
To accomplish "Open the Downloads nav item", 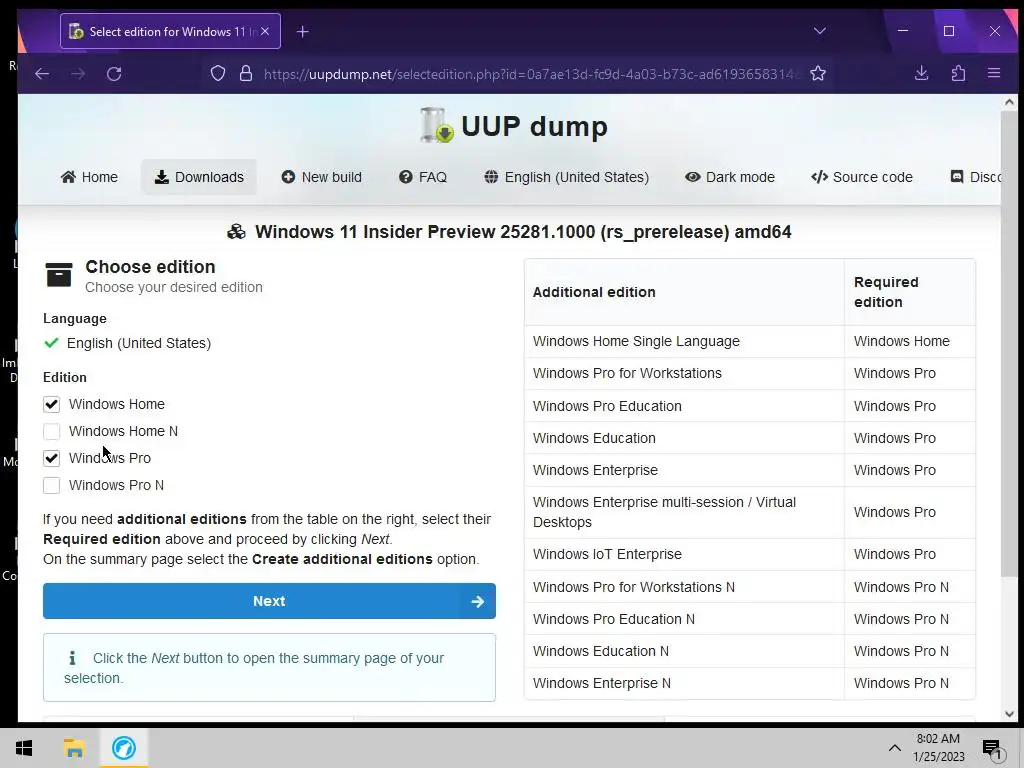I will (199, 177).
